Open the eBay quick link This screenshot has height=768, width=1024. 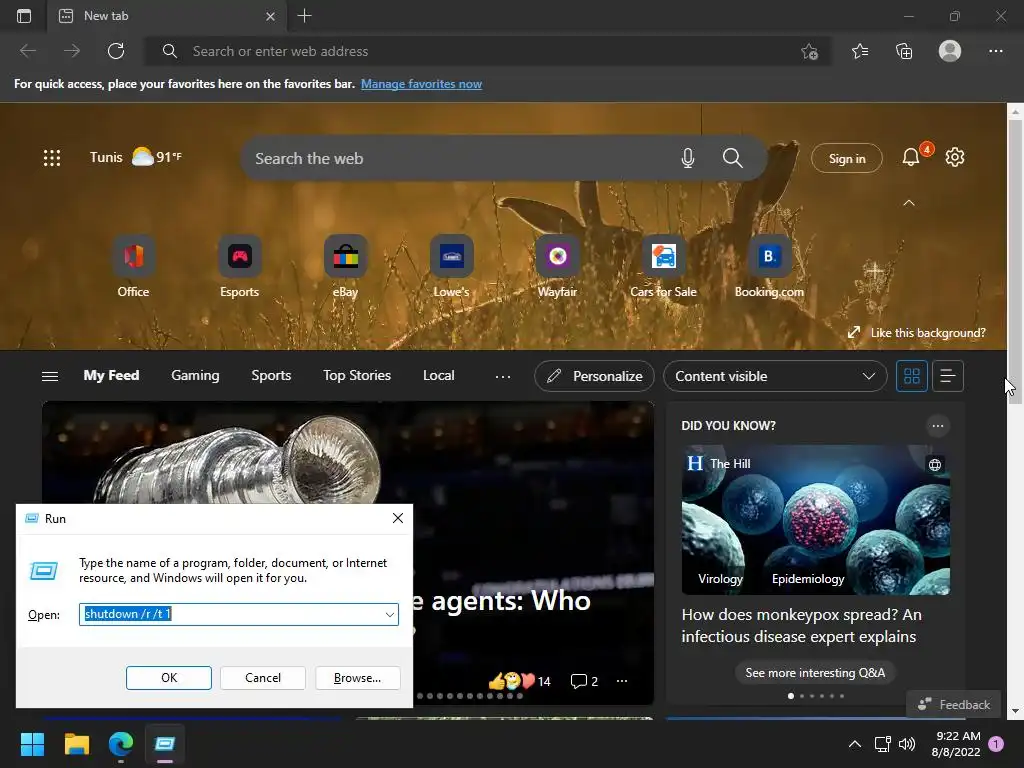tap(345, 266)
